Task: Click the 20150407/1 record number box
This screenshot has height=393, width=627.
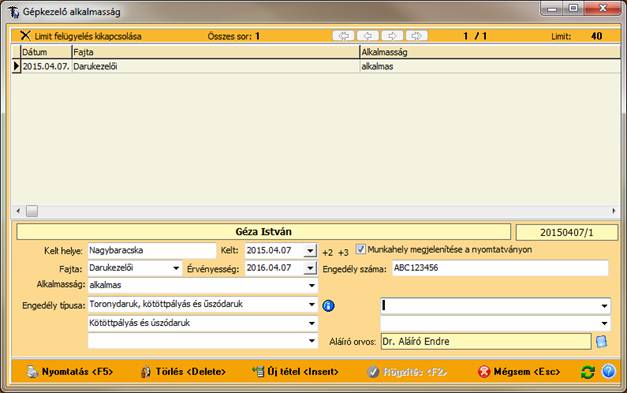Action: (567, 232)
